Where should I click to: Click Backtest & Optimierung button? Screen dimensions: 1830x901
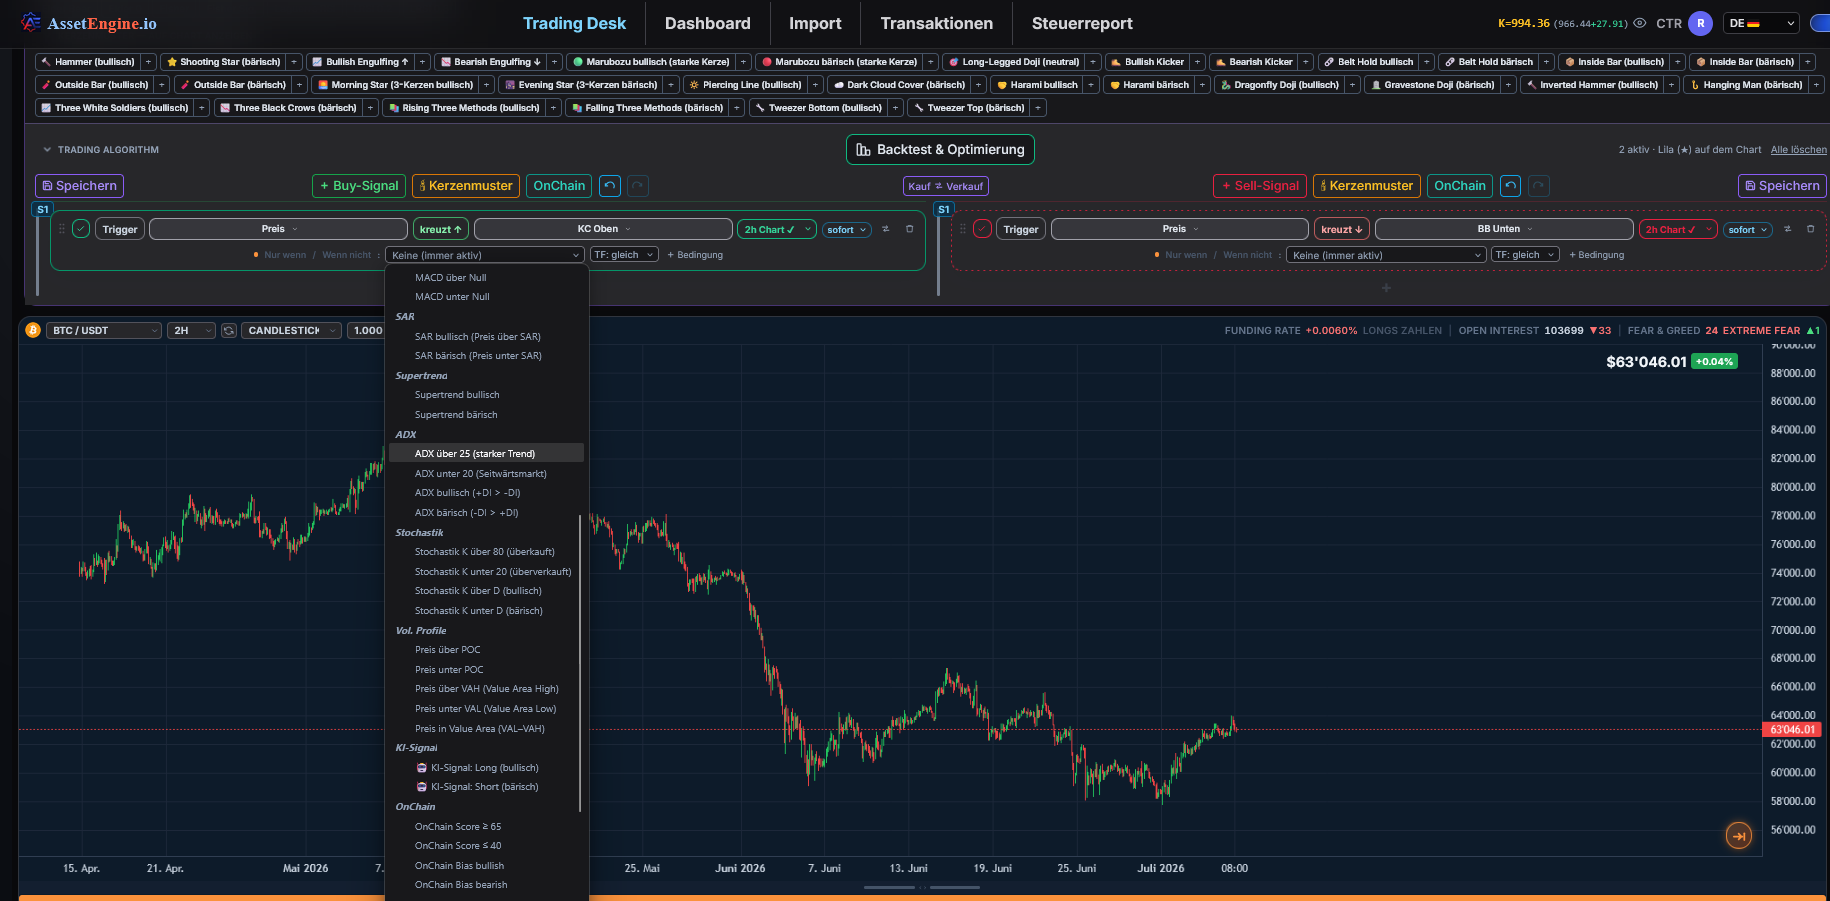[x=940, y=150]
